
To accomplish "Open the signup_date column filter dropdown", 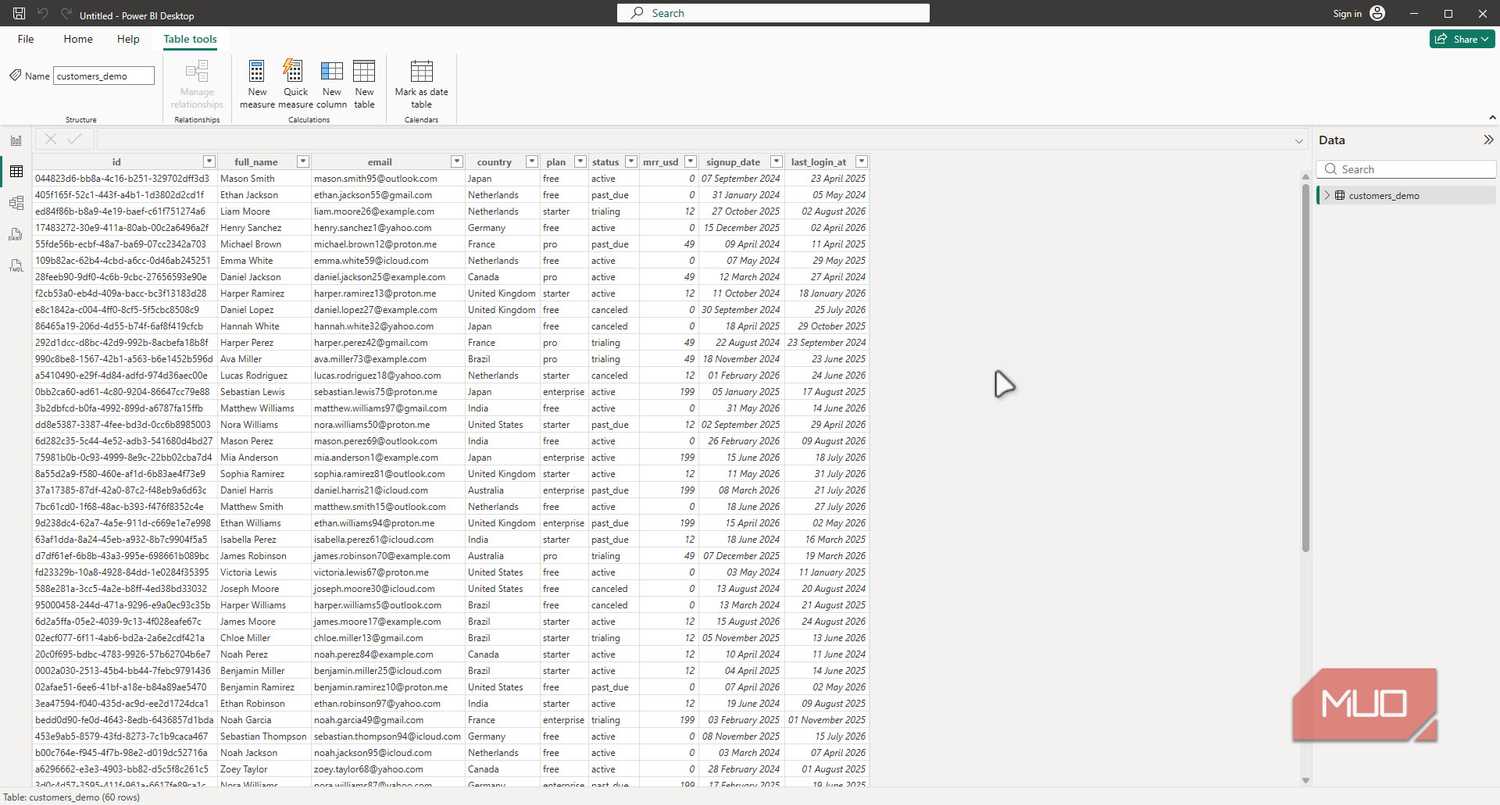I will (775, 161).
